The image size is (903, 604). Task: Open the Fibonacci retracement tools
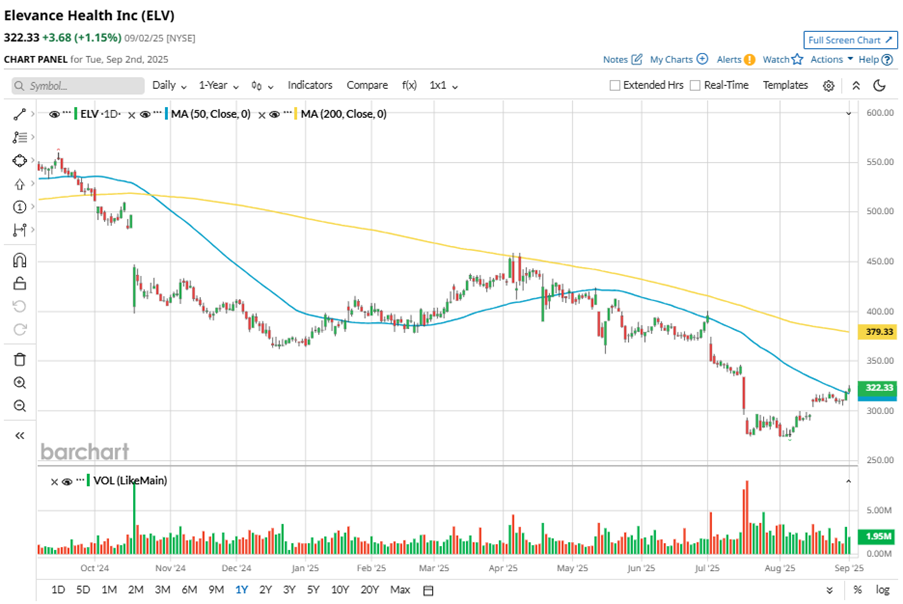(20, 137)
